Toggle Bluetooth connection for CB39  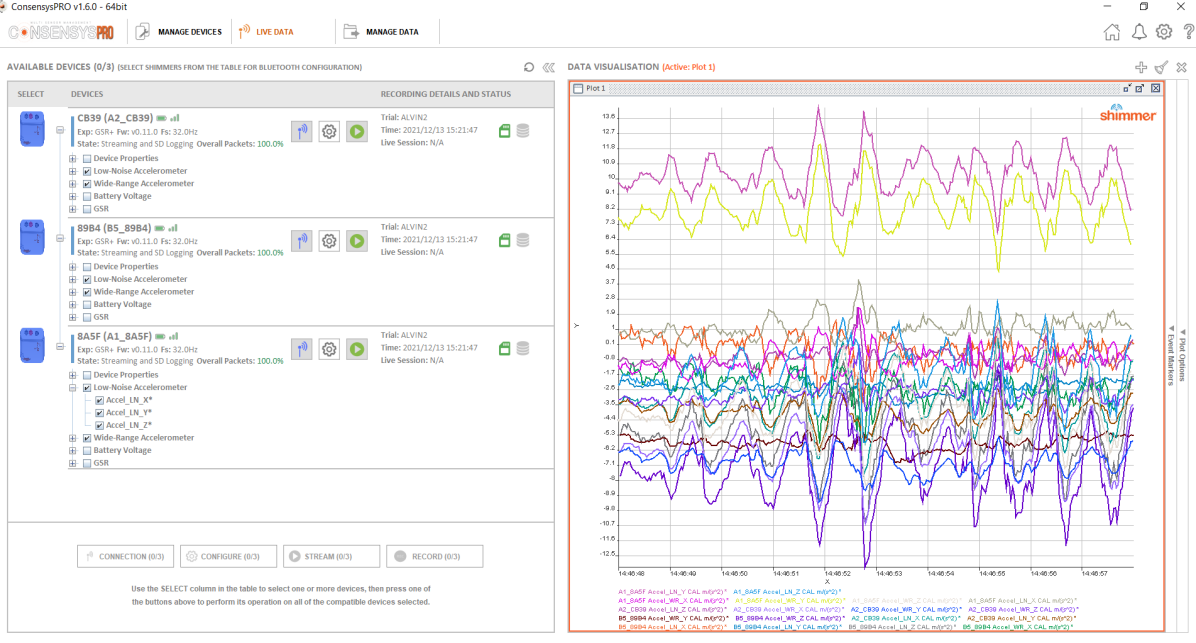tap(301, 131)
